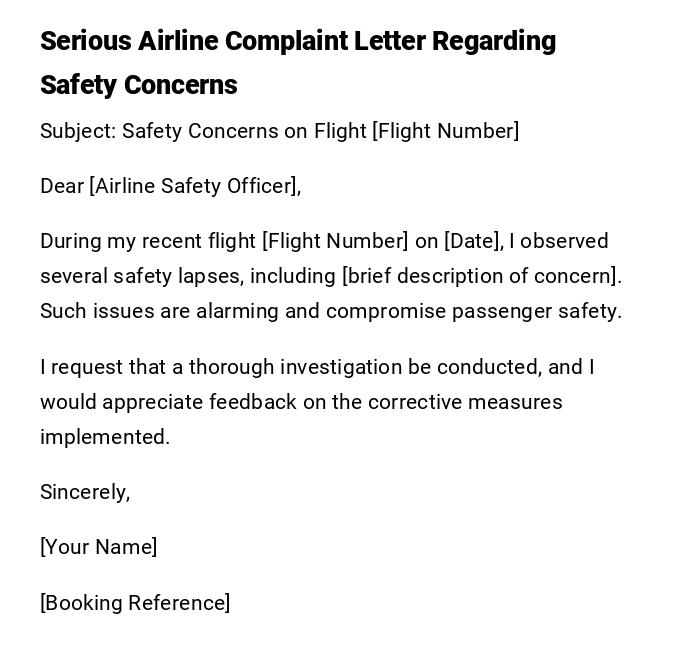700x665 pixels.
Task: Select [Flight Number] placeholder in Subject line
Action: 445,131
